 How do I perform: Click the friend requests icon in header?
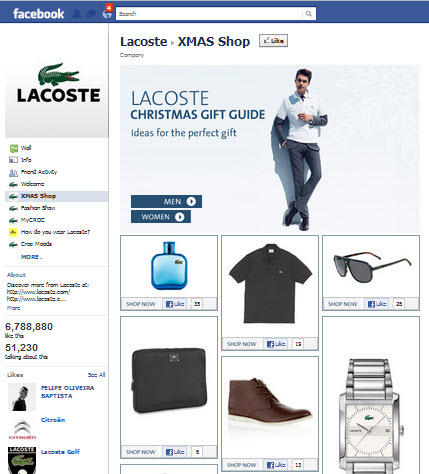pos(78,14)
